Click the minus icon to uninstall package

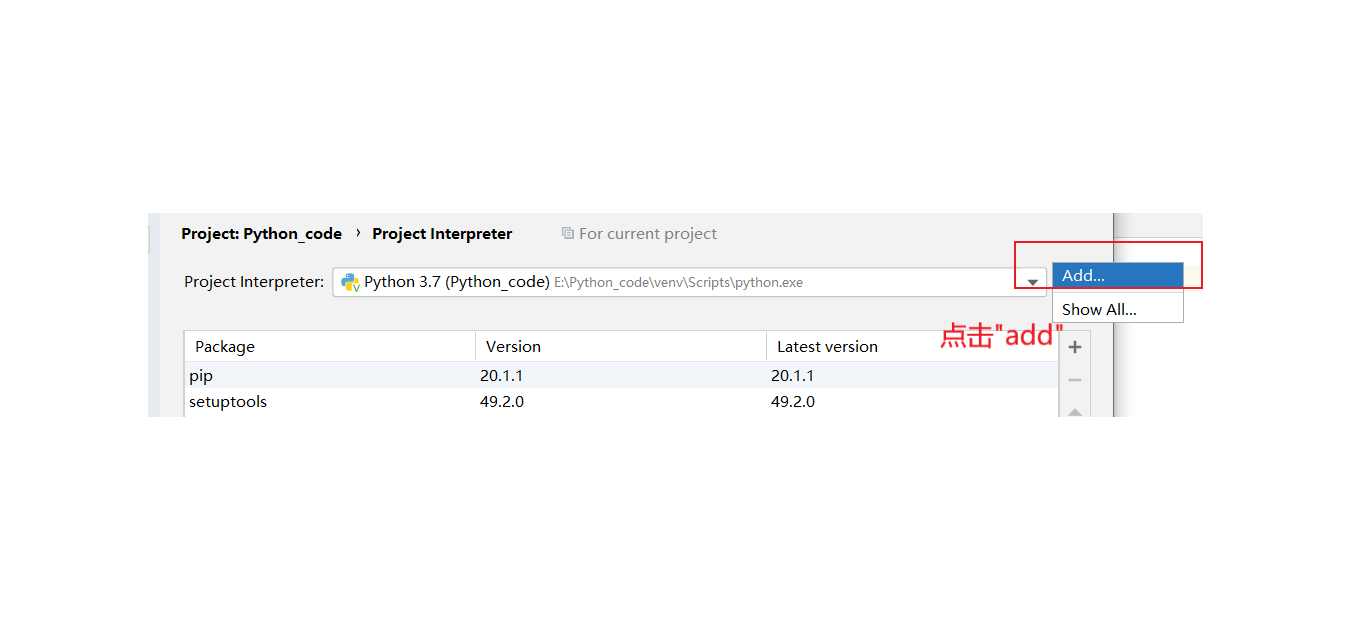pyautogui.click(x=1075, y=380)
